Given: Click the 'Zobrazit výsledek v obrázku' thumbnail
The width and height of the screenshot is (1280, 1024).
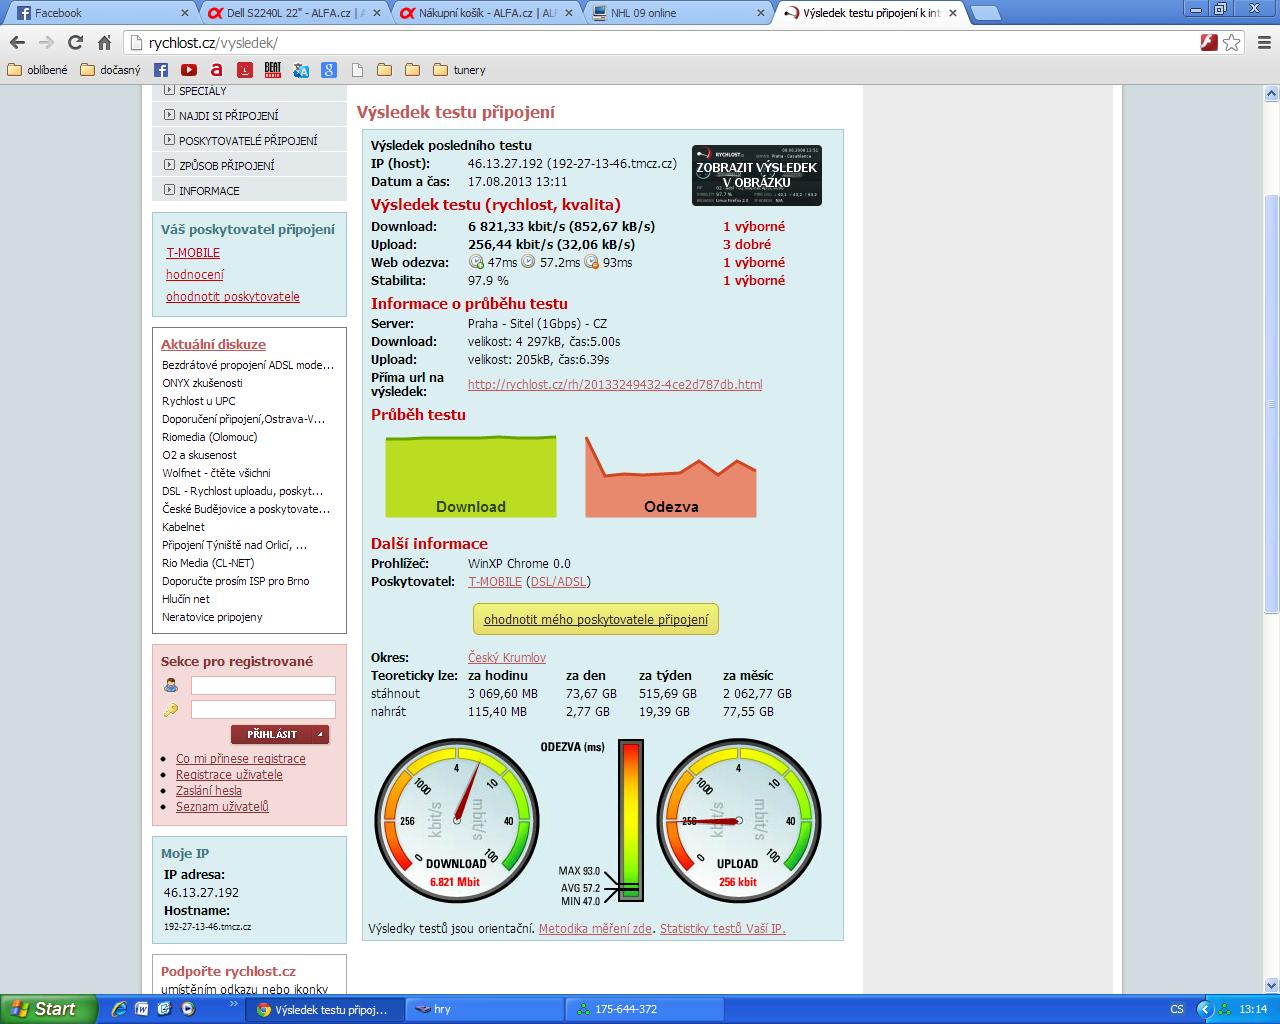Looking at the screenshot, I should [757, 176].
